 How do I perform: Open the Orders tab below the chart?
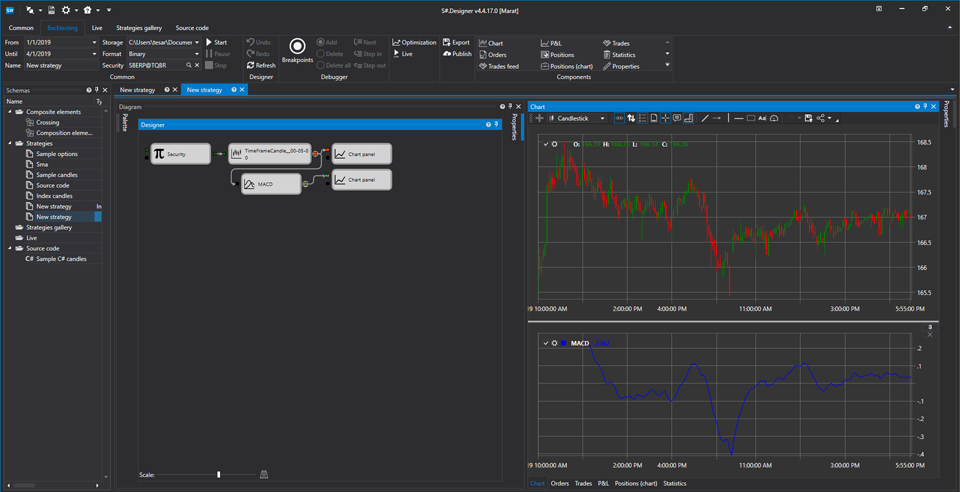click(x=560, y=483)
